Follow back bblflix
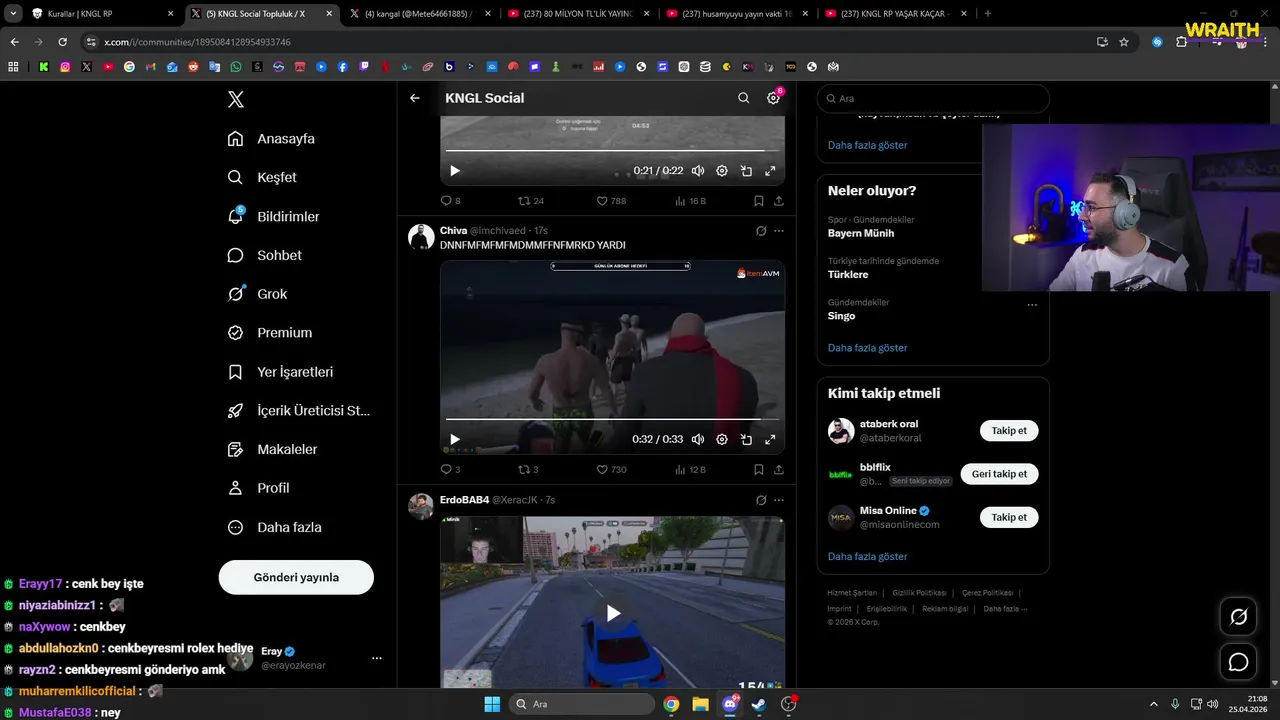The image size is (1280, 720). (999, 474)
